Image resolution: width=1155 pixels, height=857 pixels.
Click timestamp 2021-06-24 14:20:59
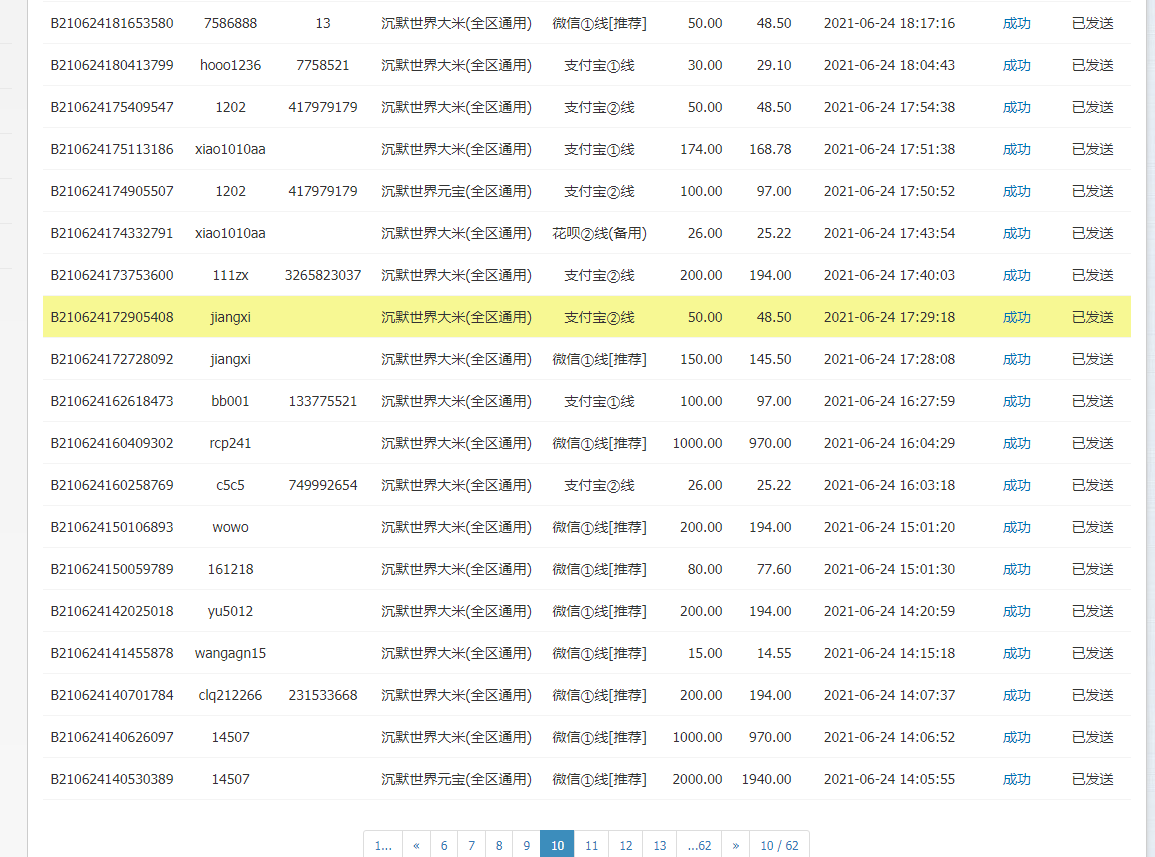tap(889, 612)
